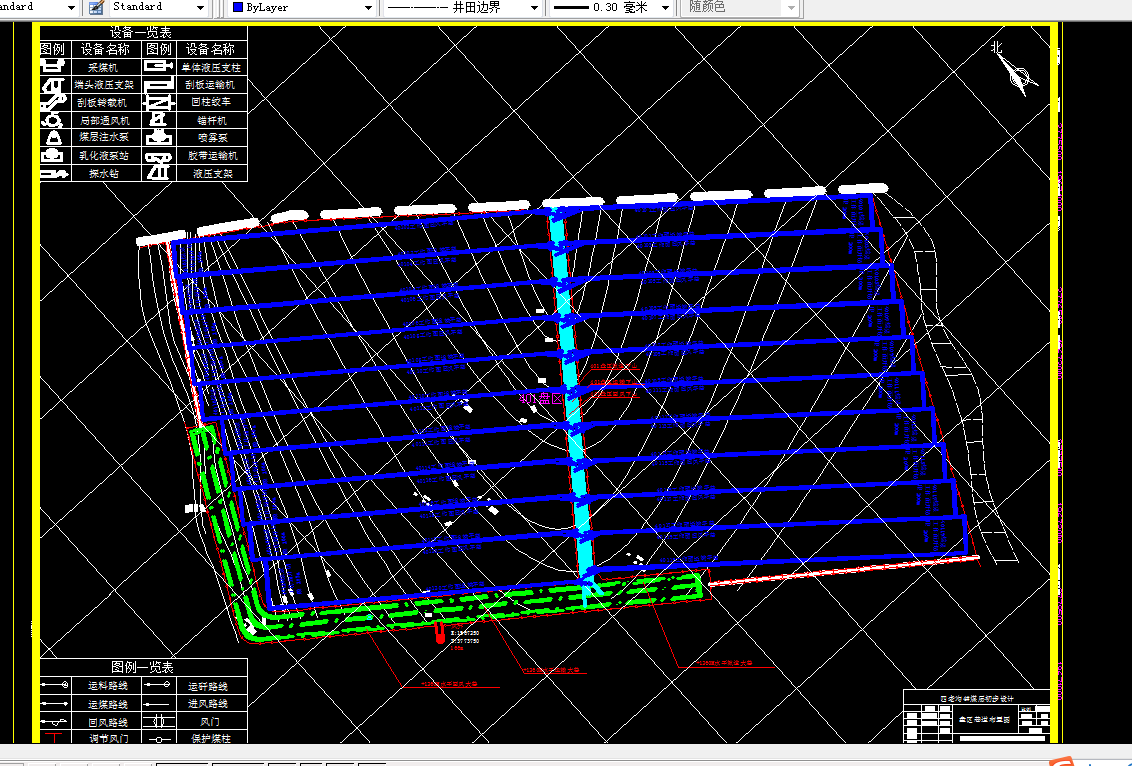Select the 局部通风机 legend symbol
The image size is (1132, 766).
coord(53,120)
